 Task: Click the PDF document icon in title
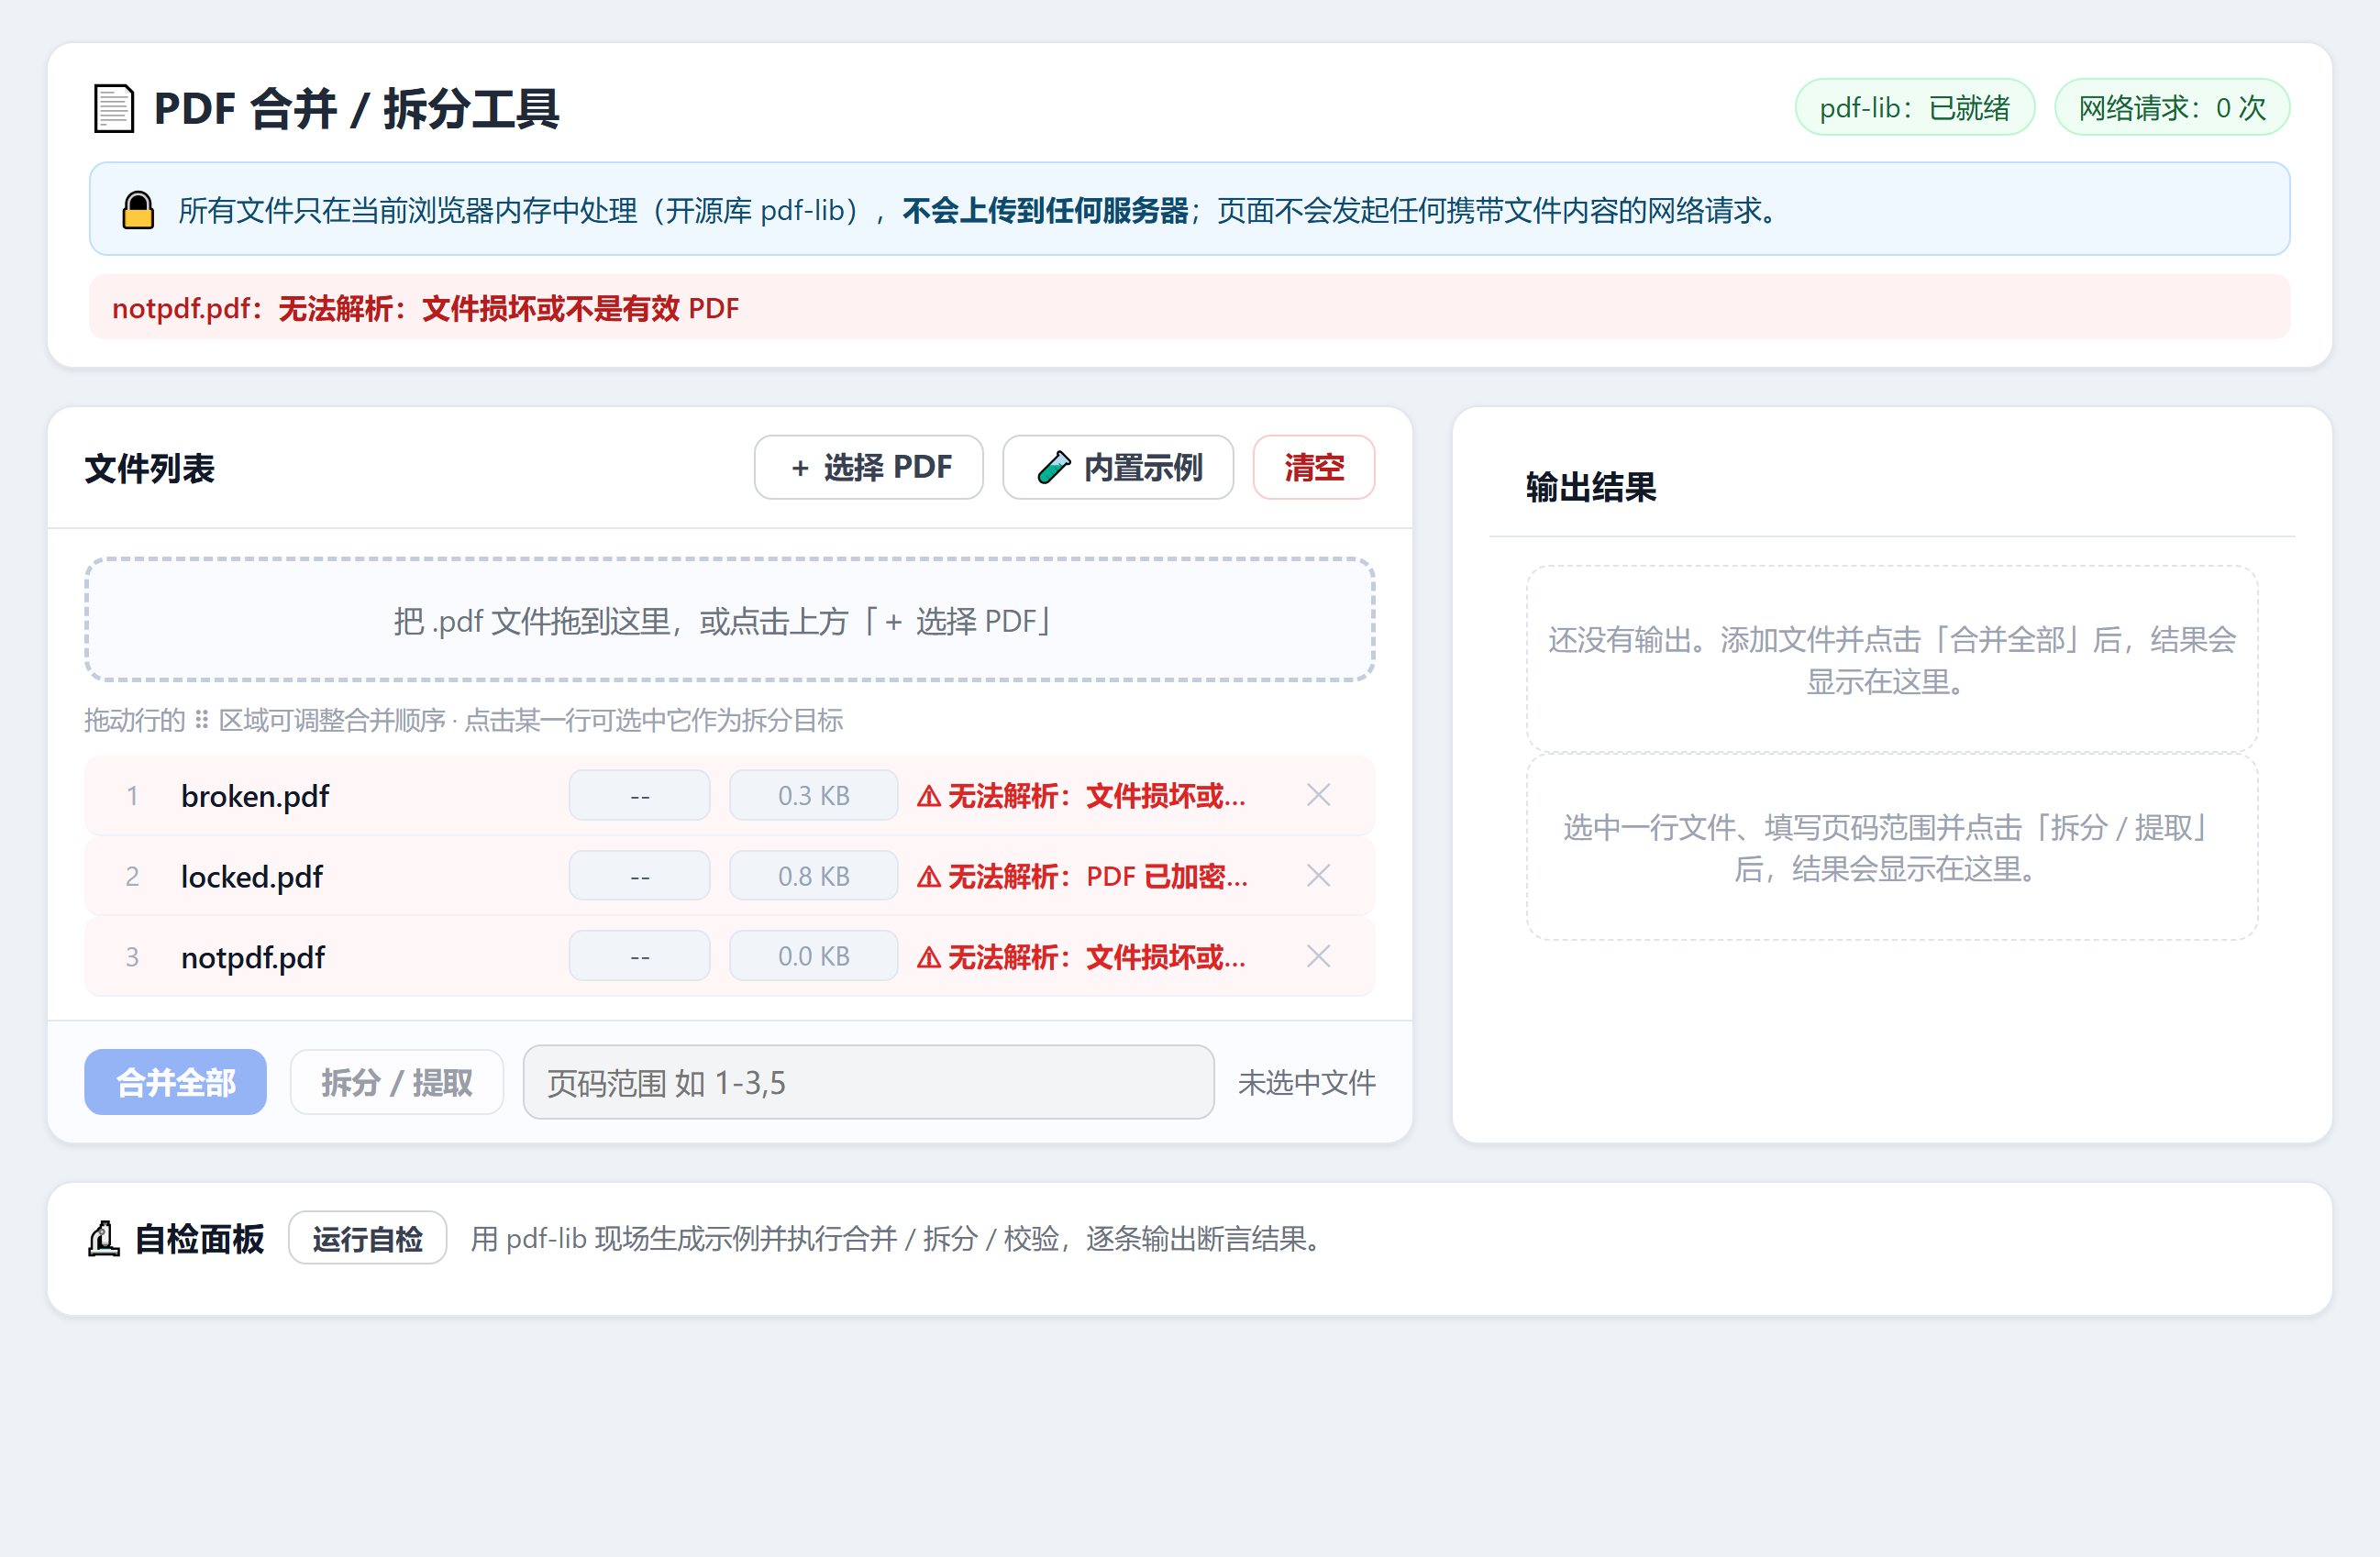[113, 108]
